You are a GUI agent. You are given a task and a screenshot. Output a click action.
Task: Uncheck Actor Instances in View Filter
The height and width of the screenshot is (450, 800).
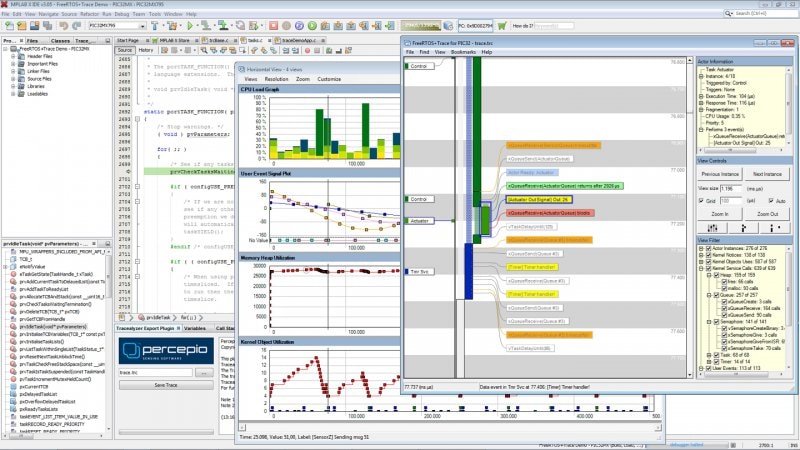(x=708, y=248)
